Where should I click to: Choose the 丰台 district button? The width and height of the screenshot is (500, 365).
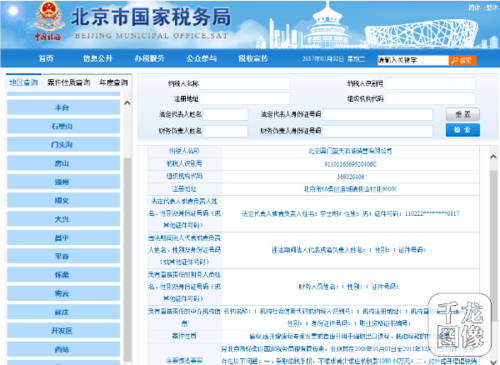click(x=63, y=107)
